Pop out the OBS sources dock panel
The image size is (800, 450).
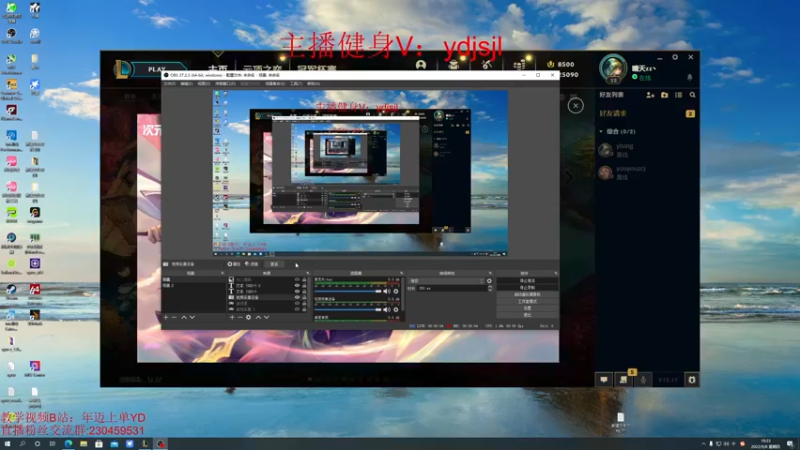pyautogui.click(x=307, y=273)
